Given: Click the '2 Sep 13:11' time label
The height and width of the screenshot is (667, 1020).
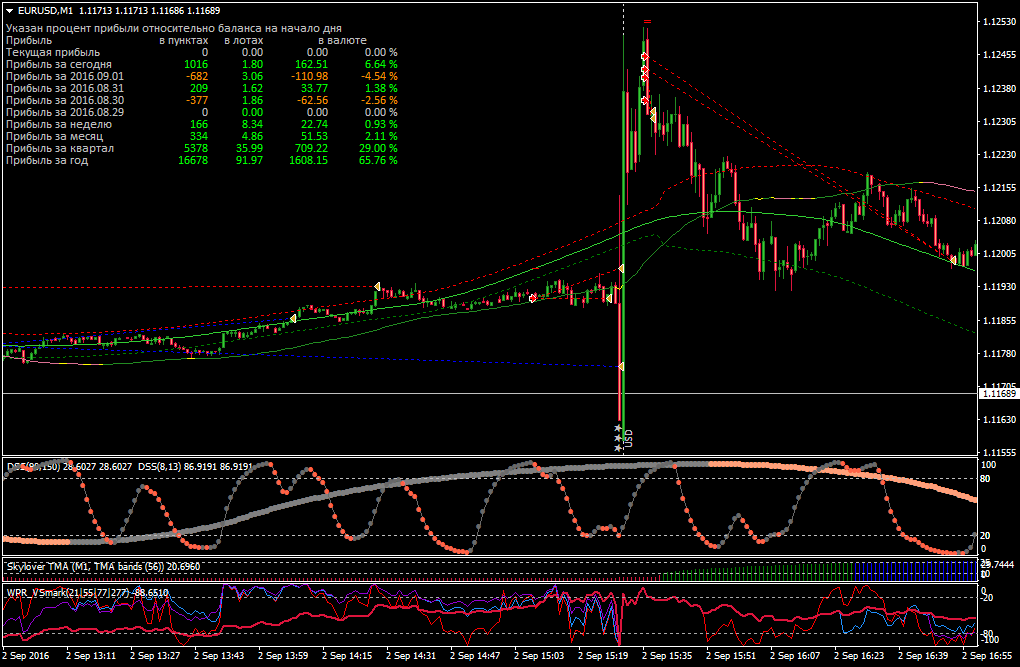Looking at the screenshot, I should [x=92, y=655].
